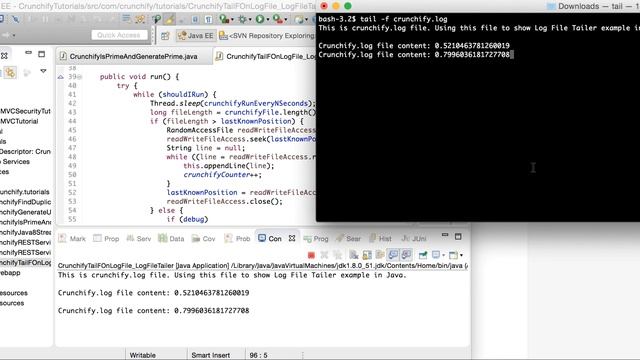The image size is (640, 360).
Task: Toggle show console on standard error change
Action: click(x=406, y=255)
